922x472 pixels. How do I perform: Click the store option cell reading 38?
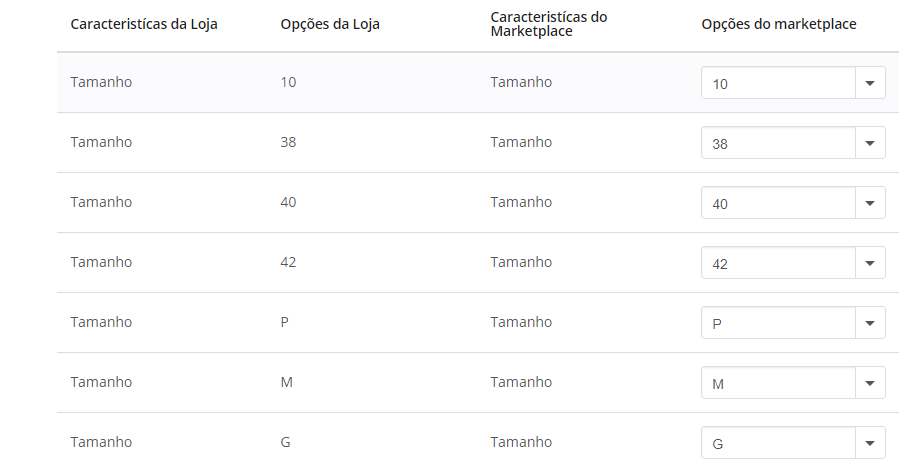pos(288,142)
